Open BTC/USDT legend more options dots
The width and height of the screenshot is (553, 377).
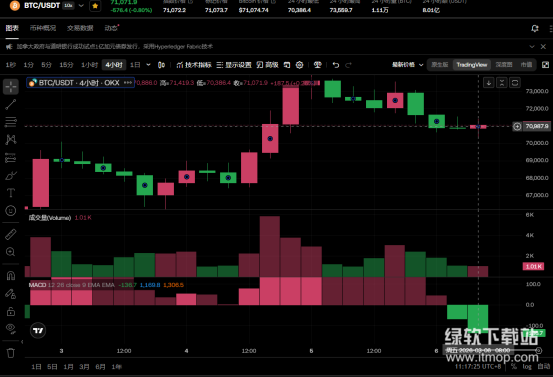(x=128, y=83)
